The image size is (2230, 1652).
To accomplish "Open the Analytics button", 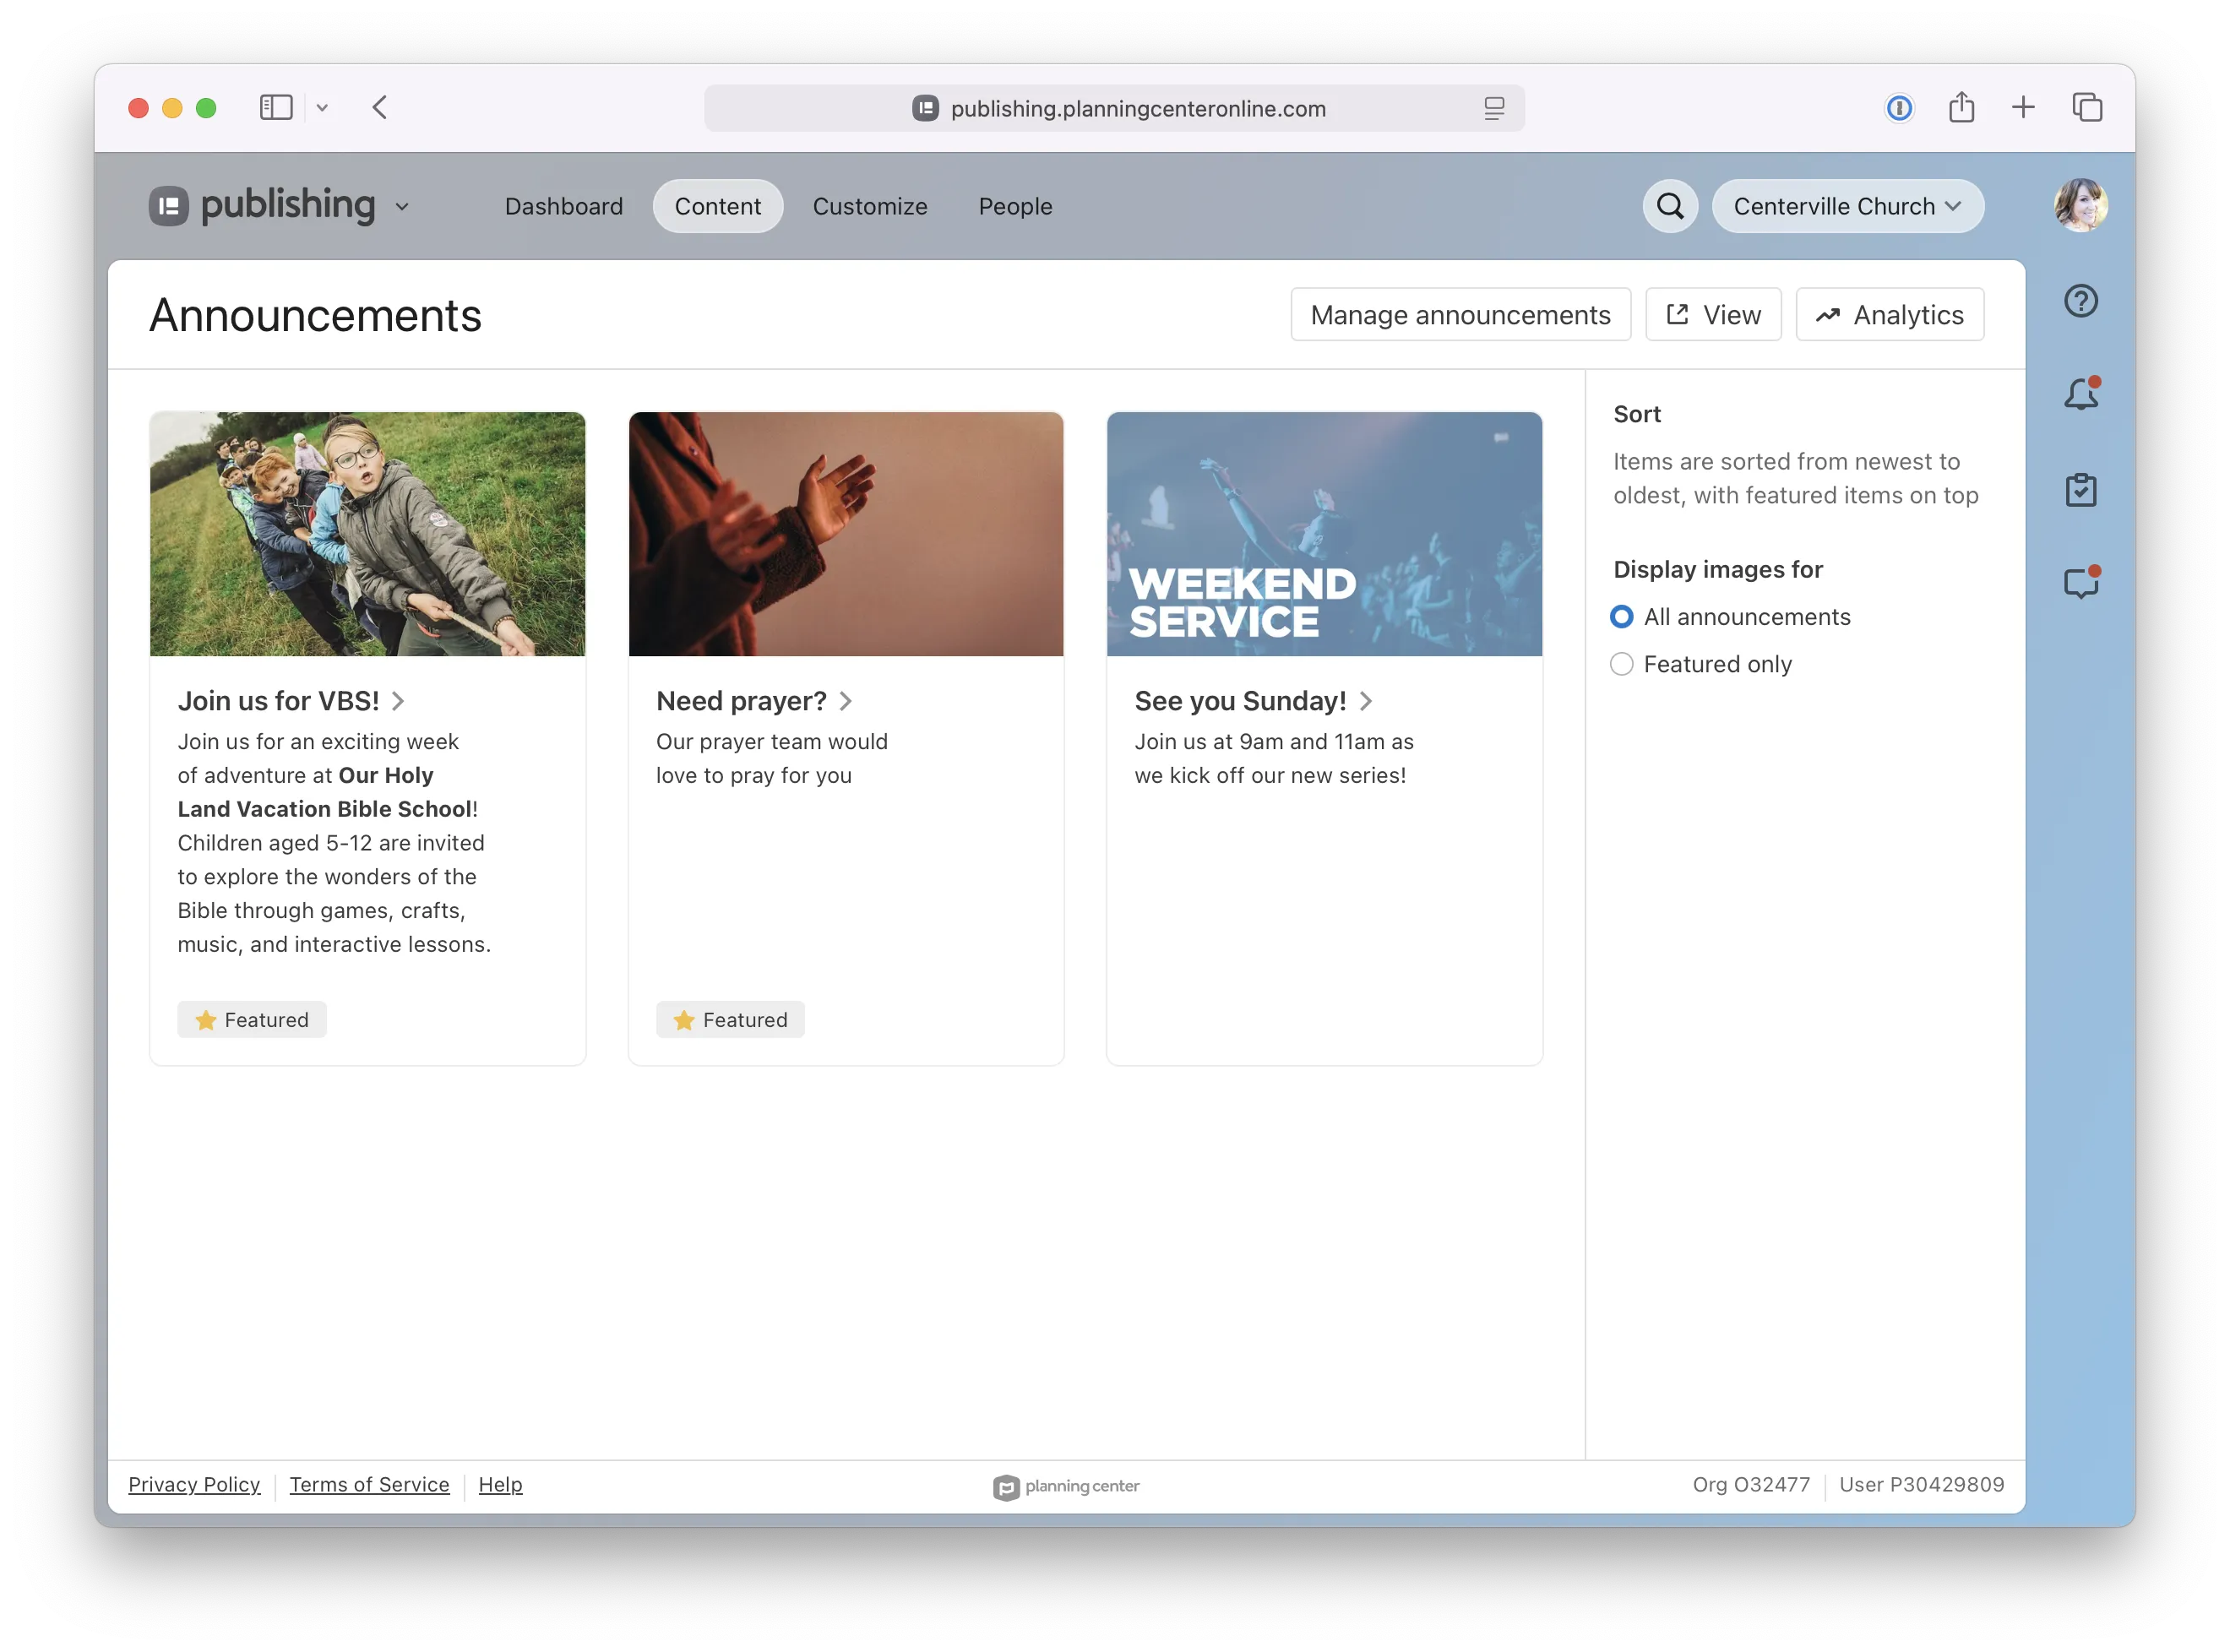I will click(x=1889, y=315).
